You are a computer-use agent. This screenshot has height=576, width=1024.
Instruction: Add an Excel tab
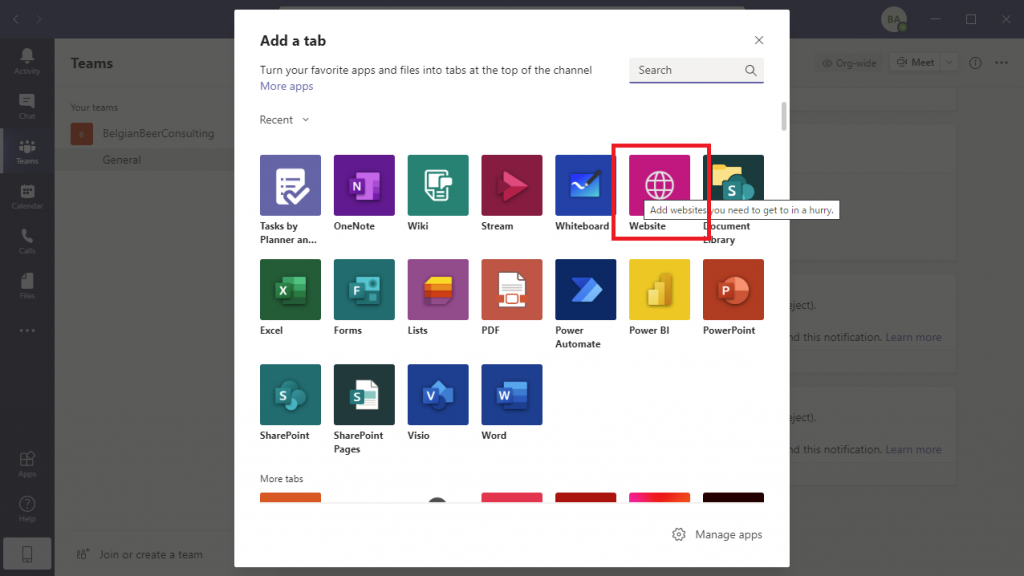(290, 289)
